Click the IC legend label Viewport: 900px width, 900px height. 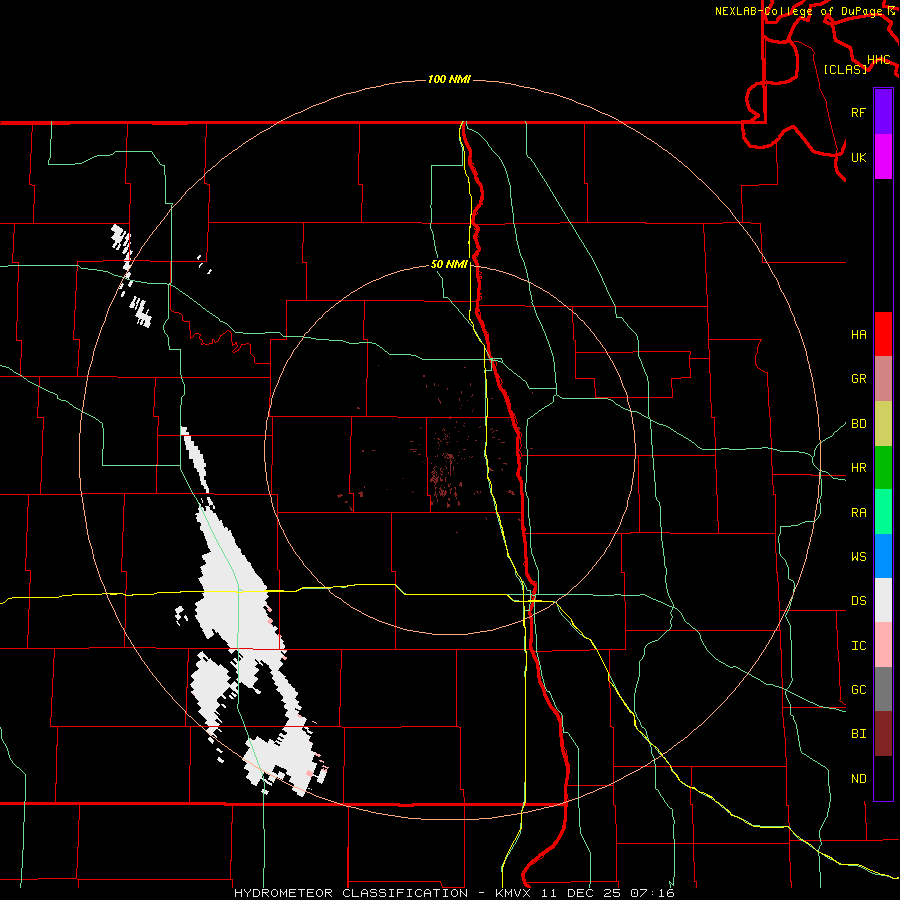[858, 646]
